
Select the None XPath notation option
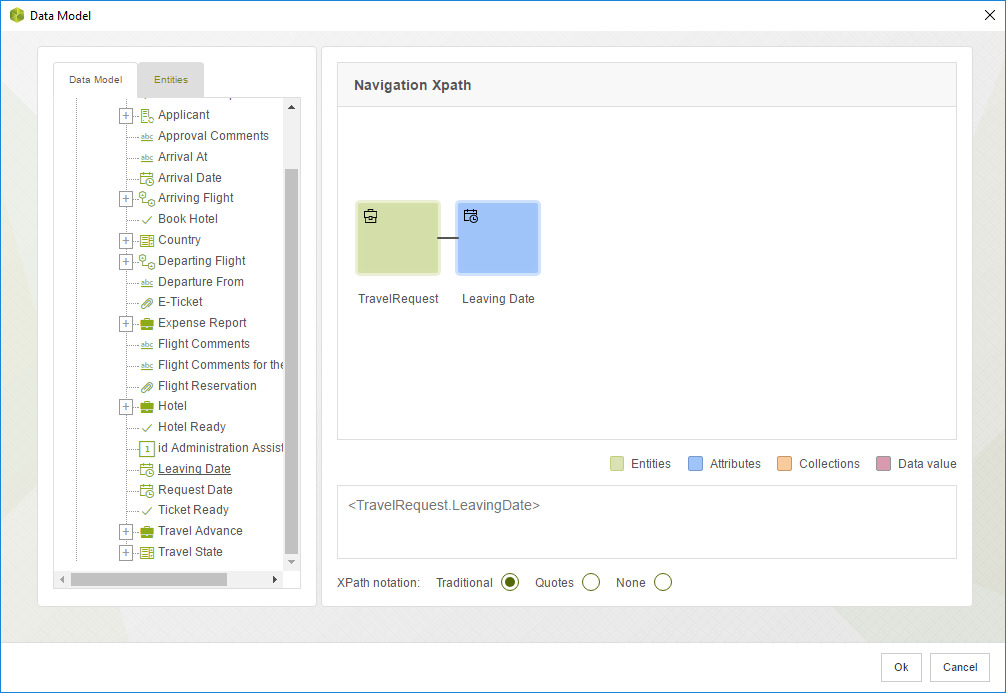pos(663,582)
